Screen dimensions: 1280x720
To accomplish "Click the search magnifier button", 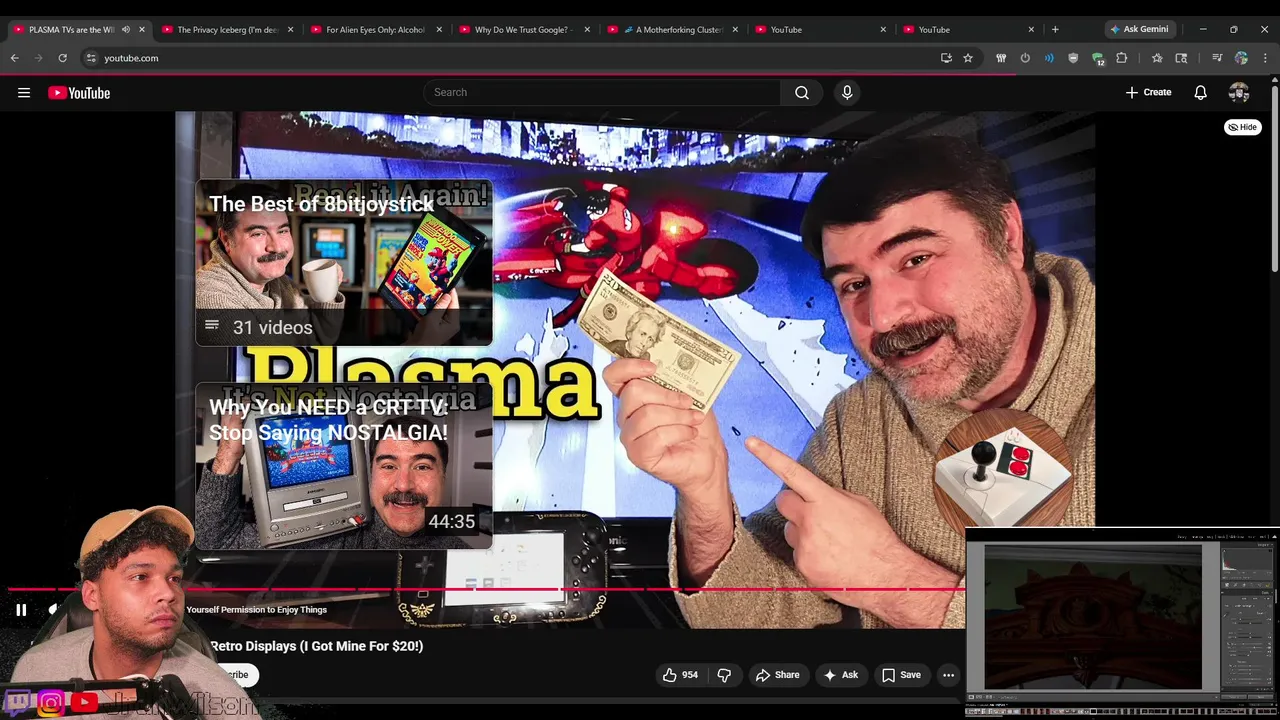I will coord(802,93).
